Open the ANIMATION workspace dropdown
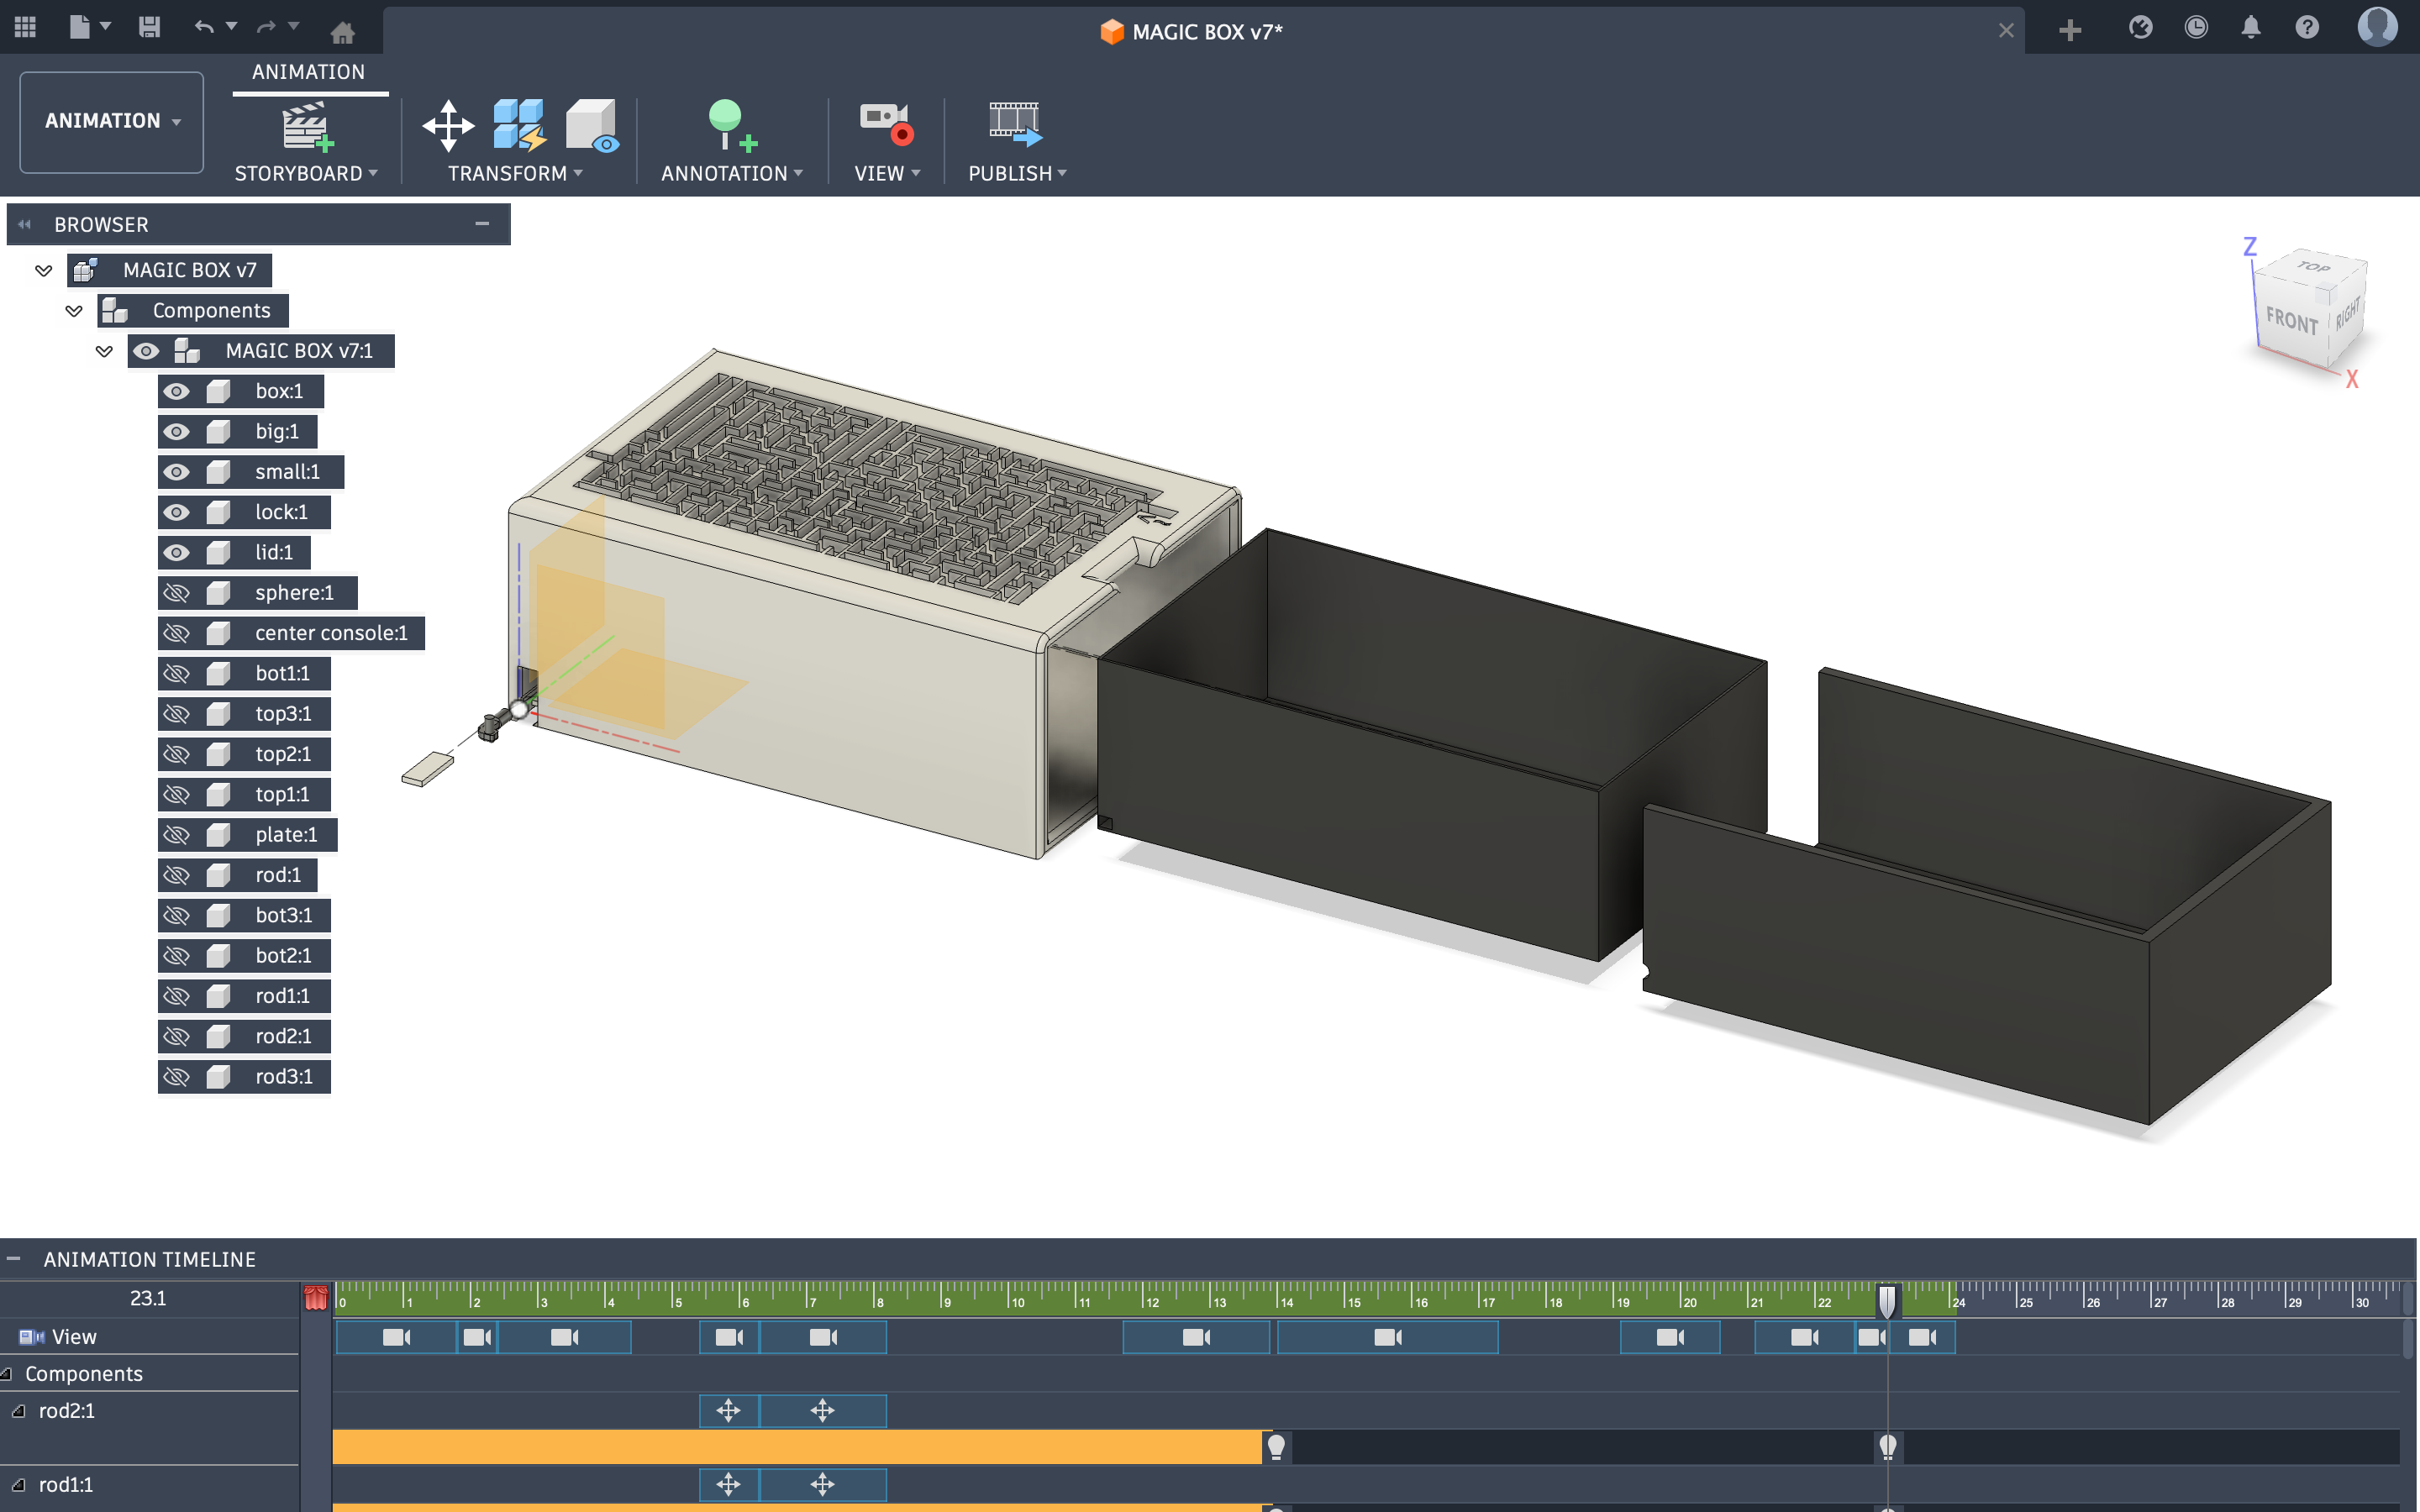This screenshot has width=2420, height=1512. tap(112, 121)
